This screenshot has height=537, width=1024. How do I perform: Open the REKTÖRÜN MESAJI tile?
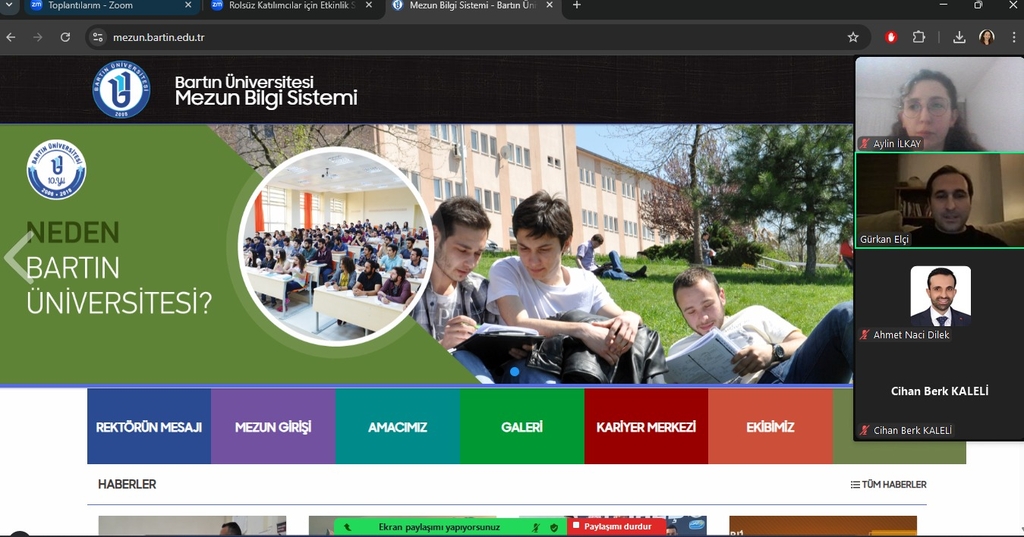(149, 427)
